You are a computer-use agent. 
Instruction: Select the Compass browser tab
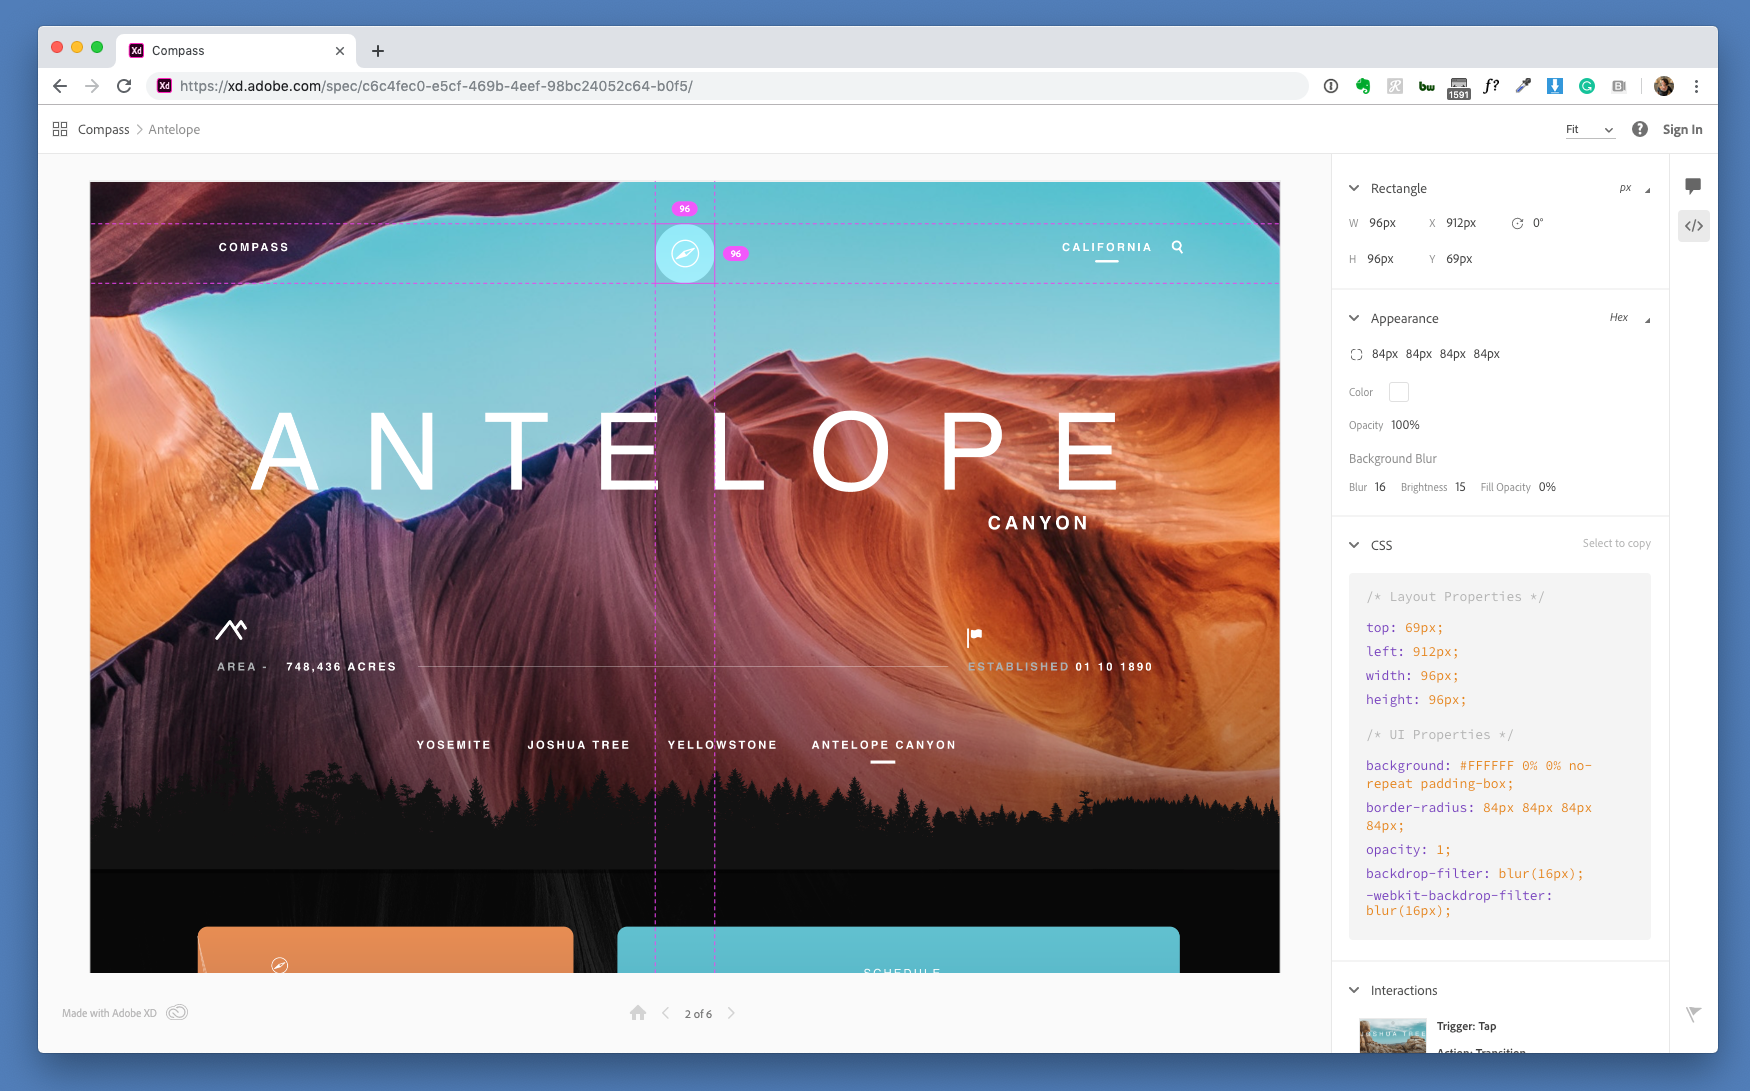[236, 51]
